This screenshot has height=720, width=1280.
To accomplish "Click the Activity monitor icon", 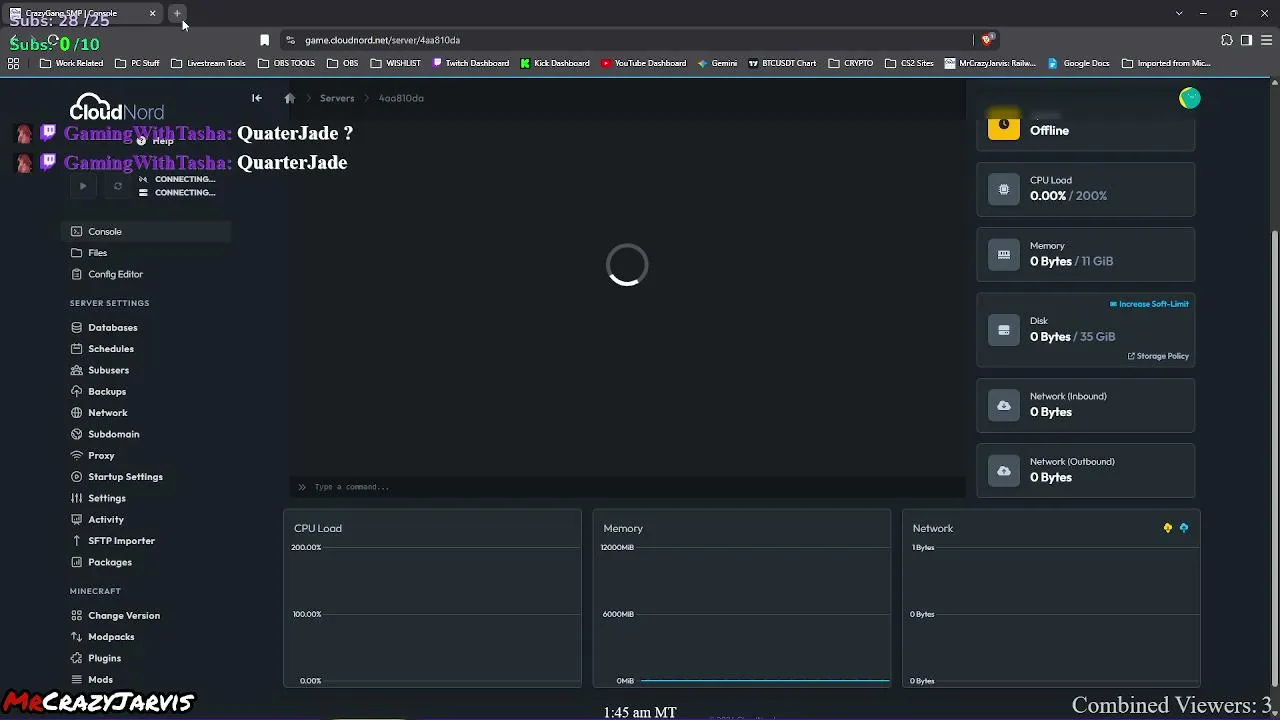I will 77,520.
